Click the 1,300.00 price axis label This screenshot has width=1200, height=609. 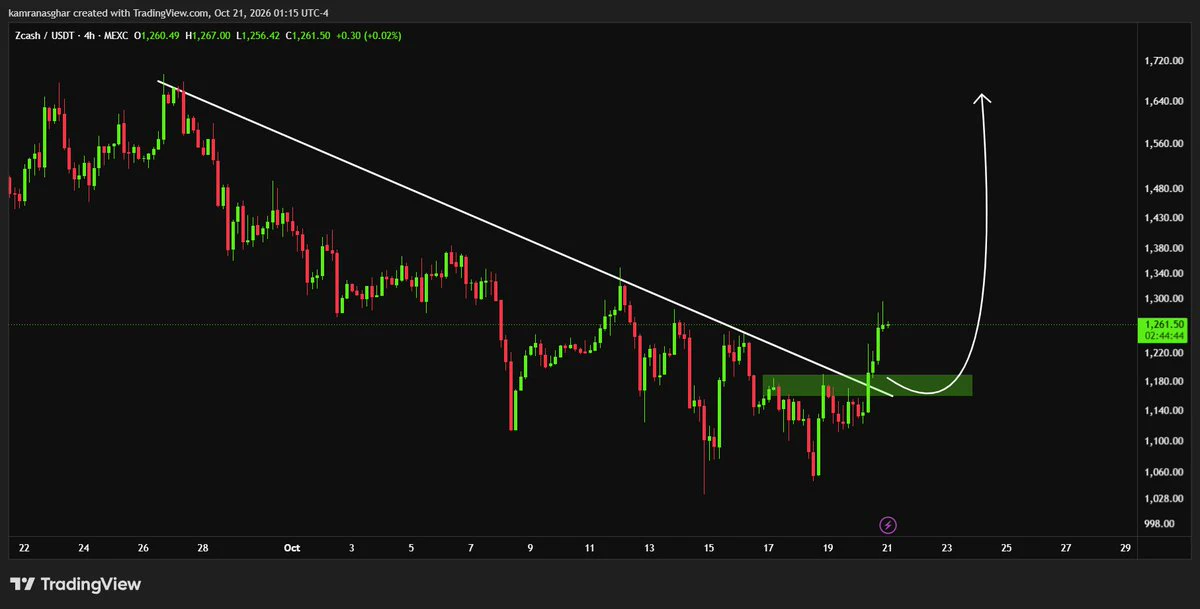(1164, 299)
